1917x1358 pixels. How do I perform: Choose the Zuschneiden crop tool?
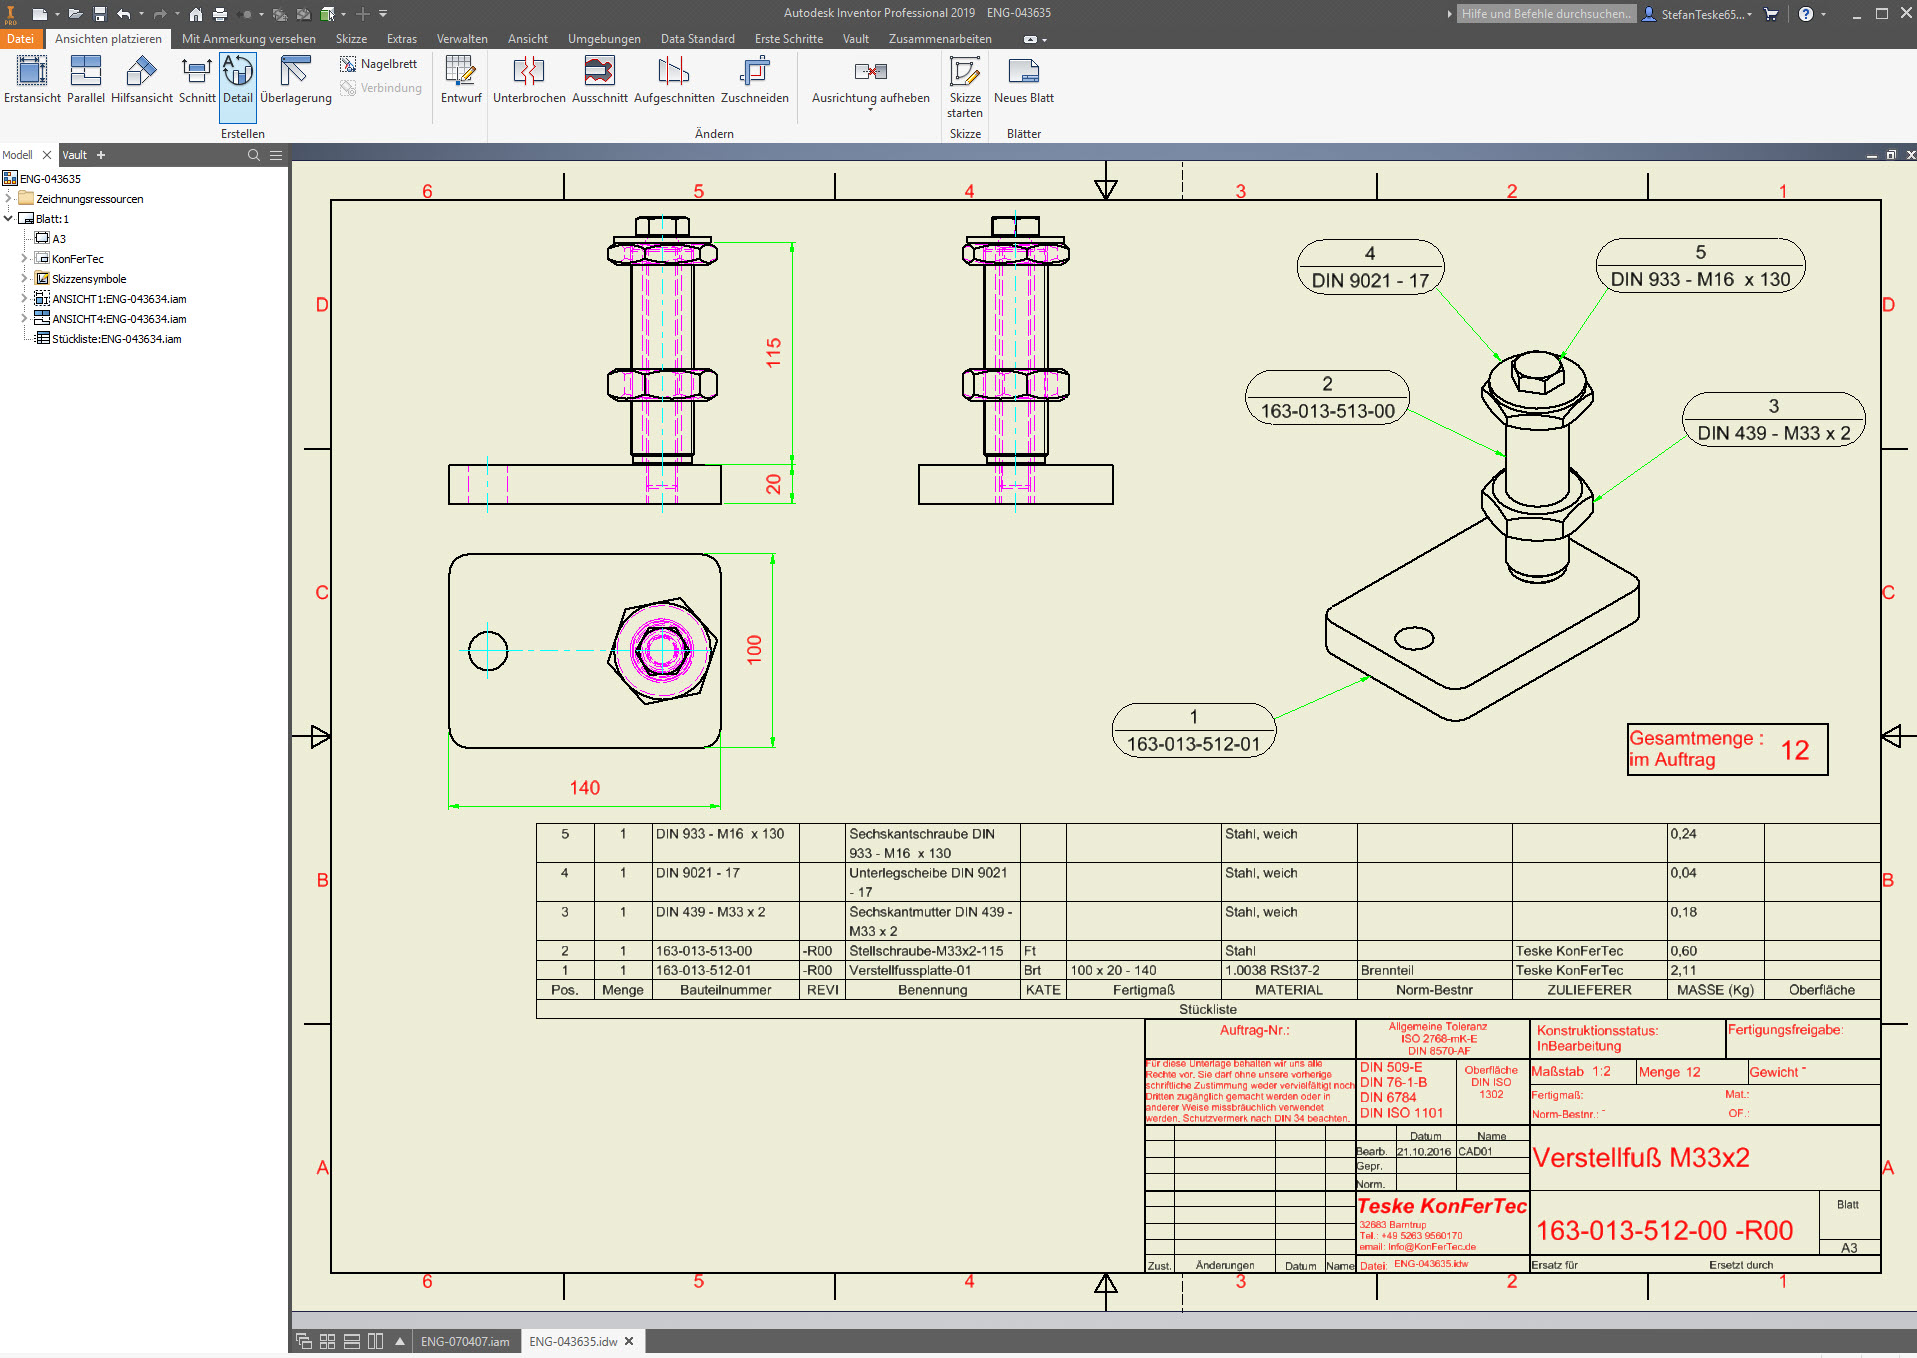tap(755, 80)
